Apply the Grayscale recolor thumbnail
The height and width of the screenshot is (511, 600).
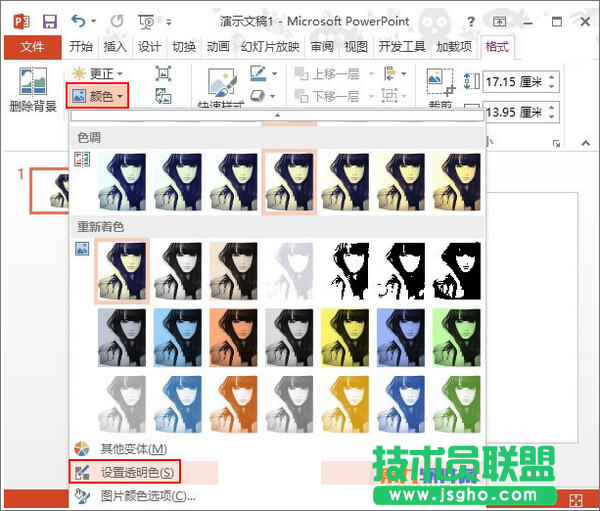coord(178,271)
